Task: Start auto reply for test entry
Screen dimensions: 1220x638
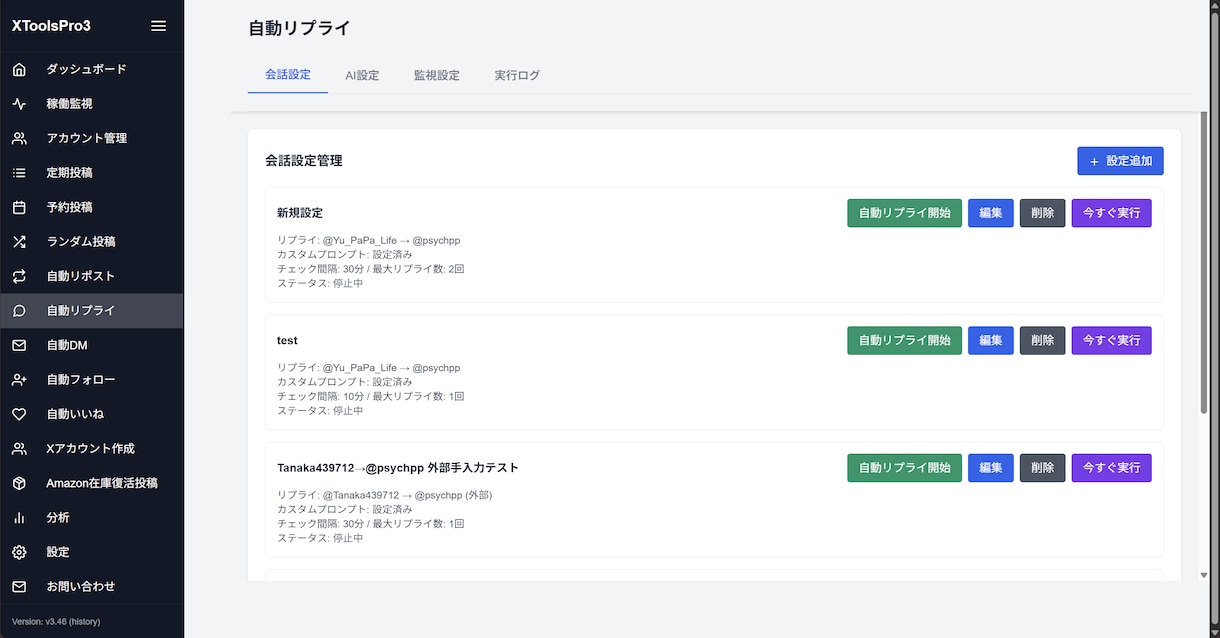Action: (x=904, y=340)
